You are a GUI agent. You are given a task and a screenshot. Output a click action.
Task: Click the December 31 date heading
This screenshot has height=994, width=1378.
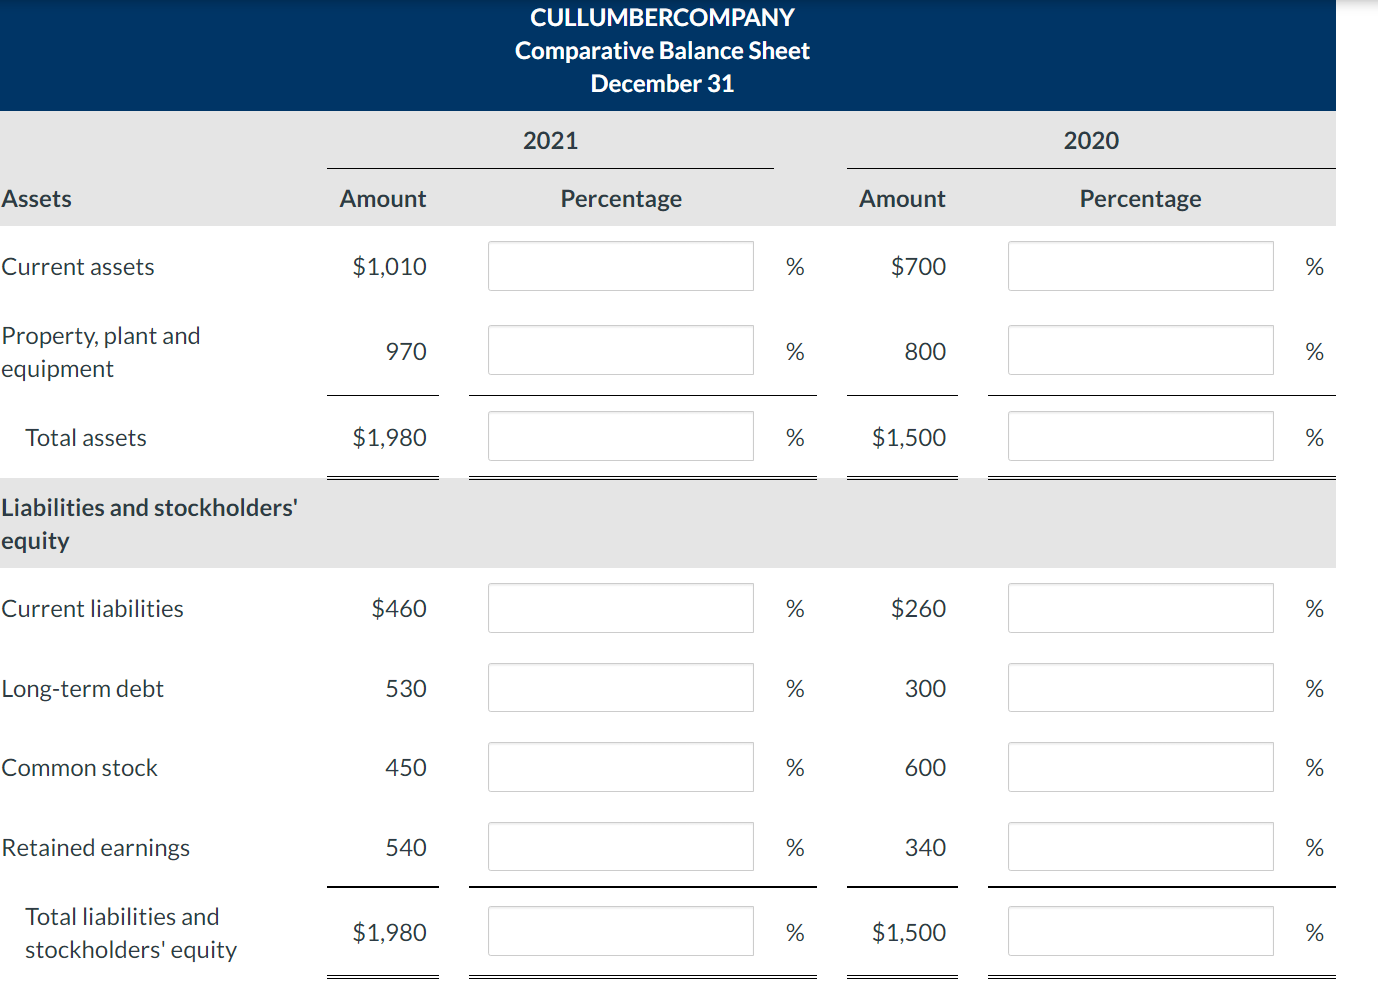[x=662, y=84]
